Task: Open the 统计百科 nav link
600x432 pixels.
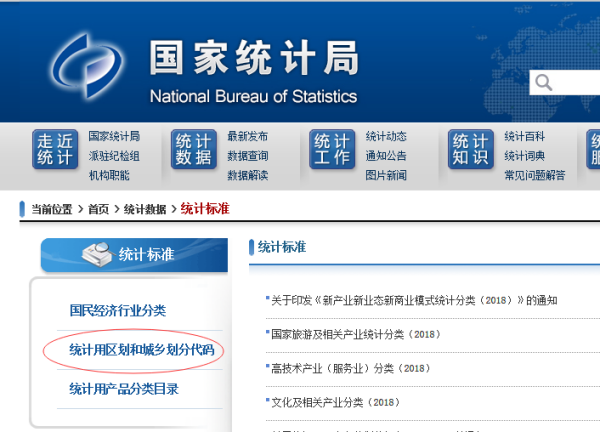Action: click(524, 136)
